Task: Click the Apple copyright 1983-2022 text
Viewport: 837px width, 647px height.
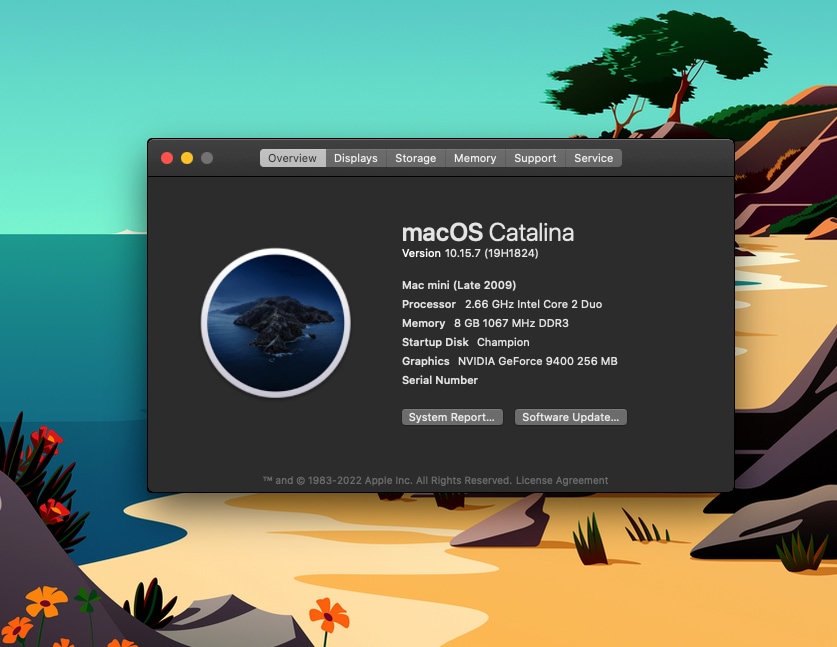Action: pyautogui.click(x=388, y=480)
